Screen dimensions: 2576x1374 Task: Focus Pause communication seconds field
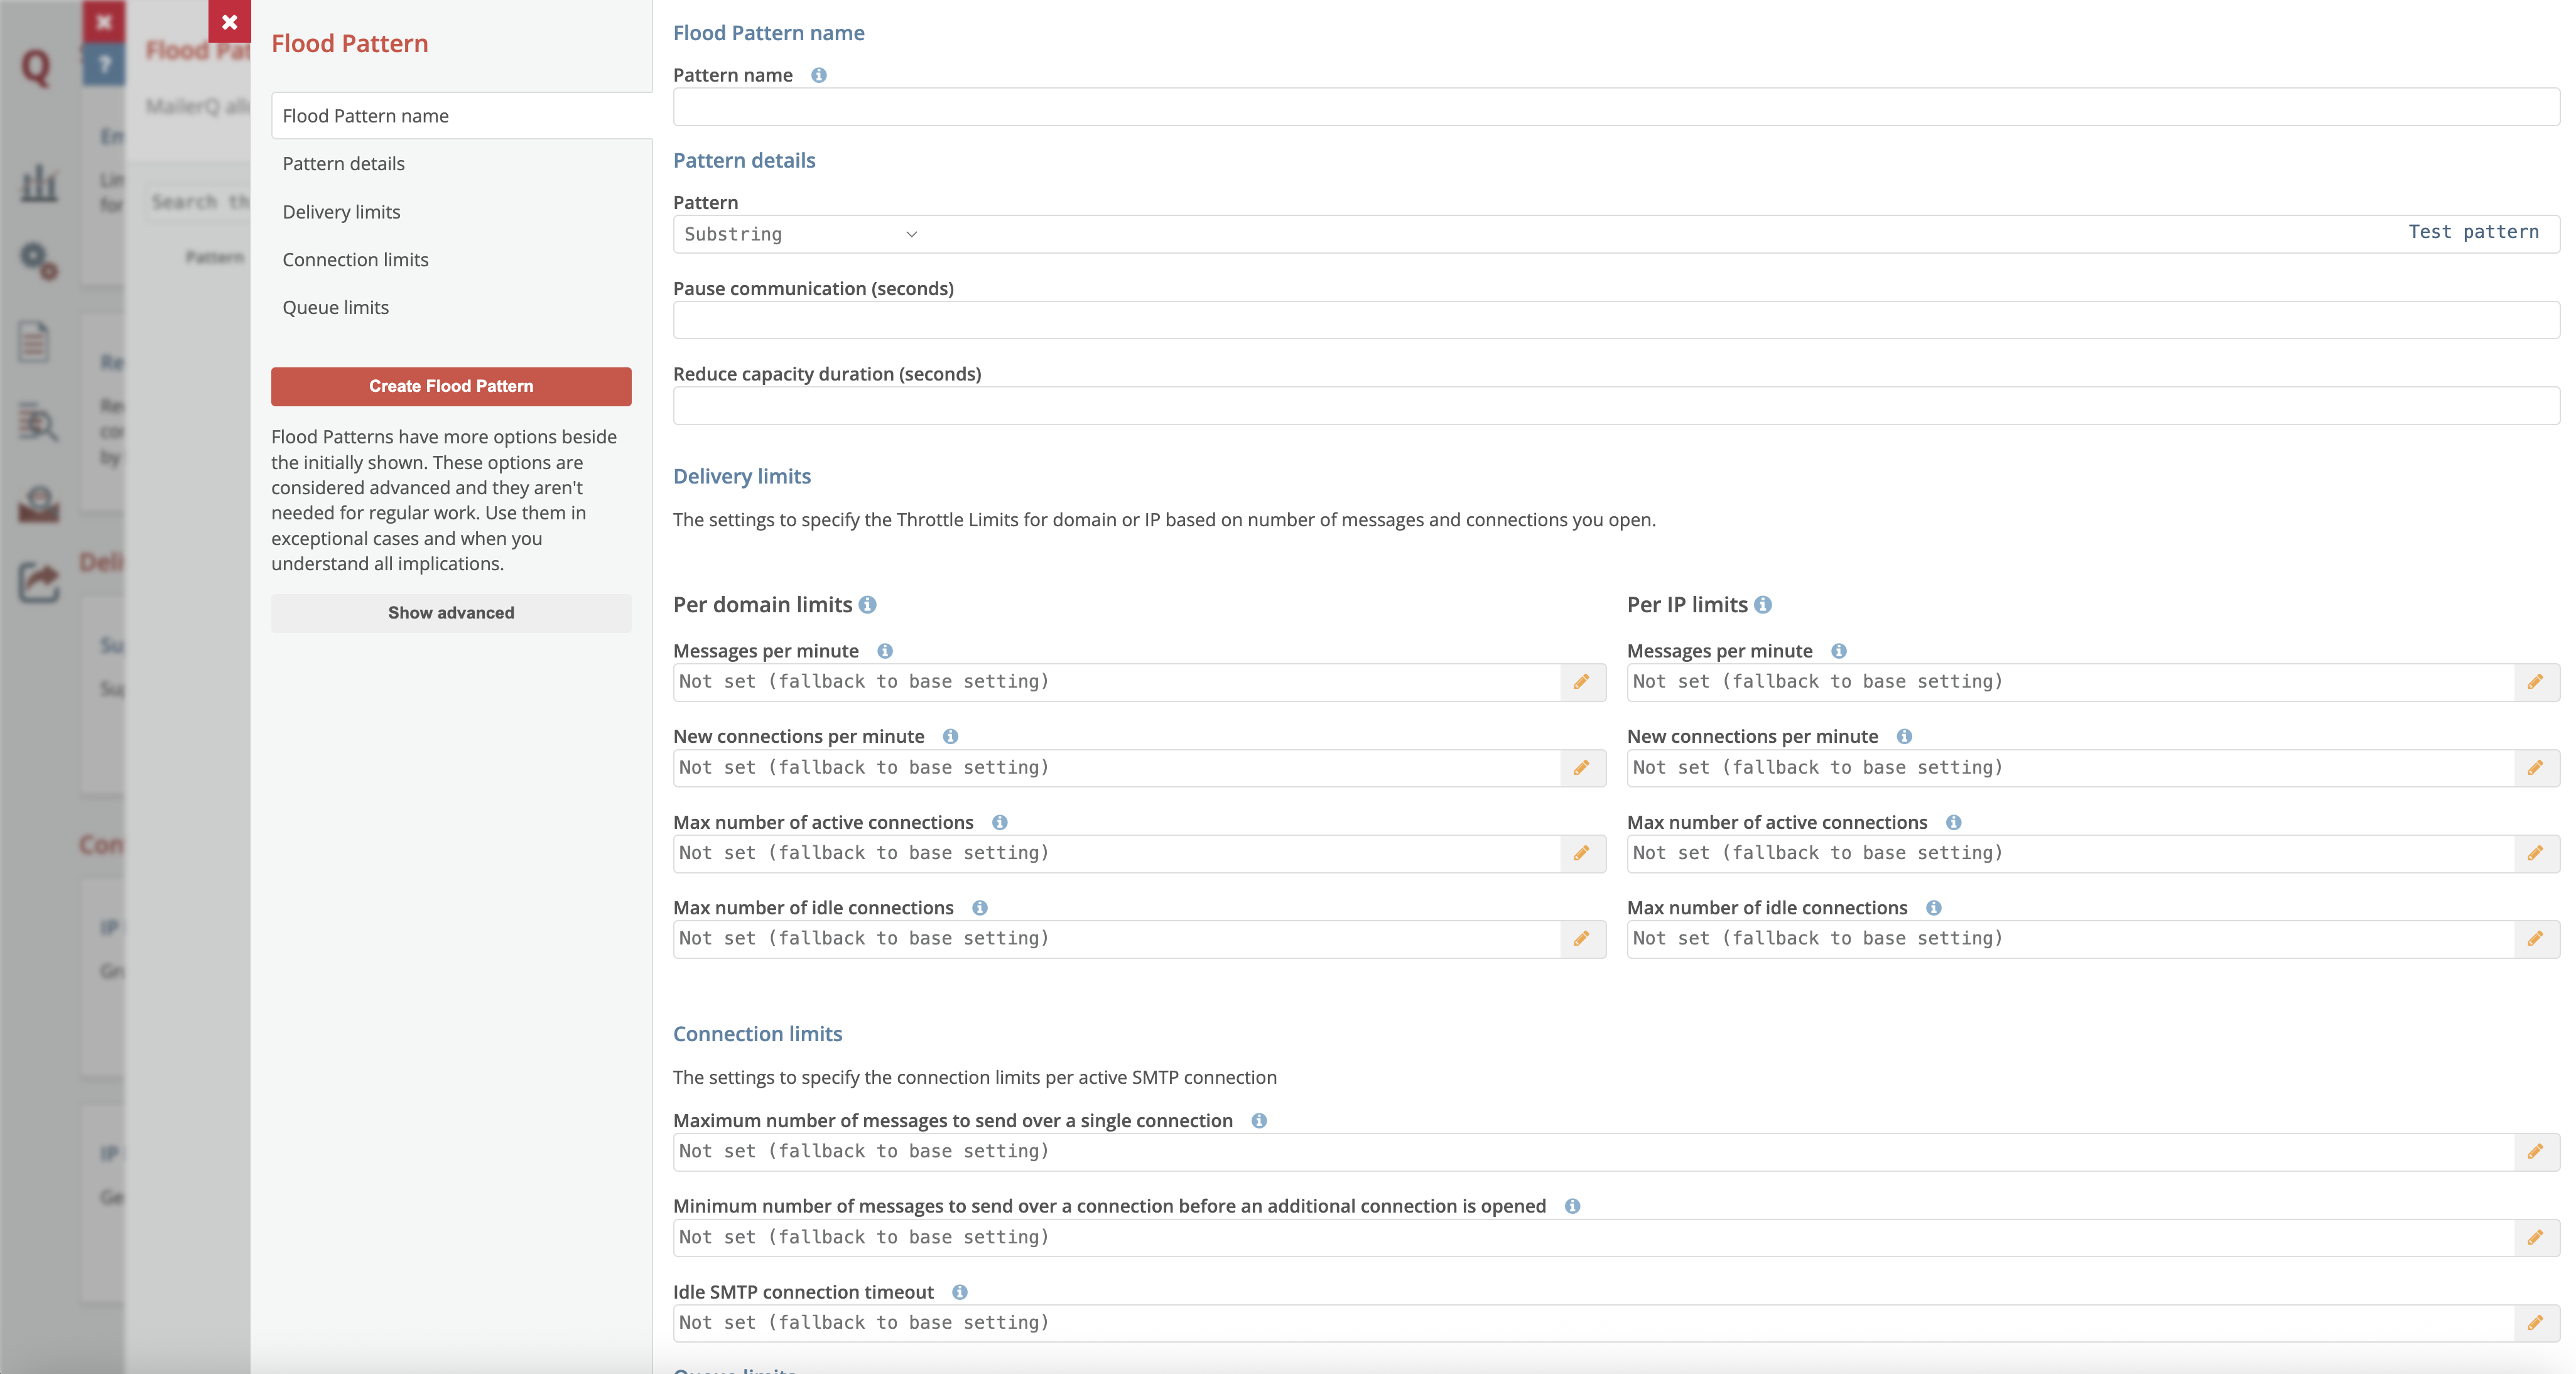coord(1616,321)
